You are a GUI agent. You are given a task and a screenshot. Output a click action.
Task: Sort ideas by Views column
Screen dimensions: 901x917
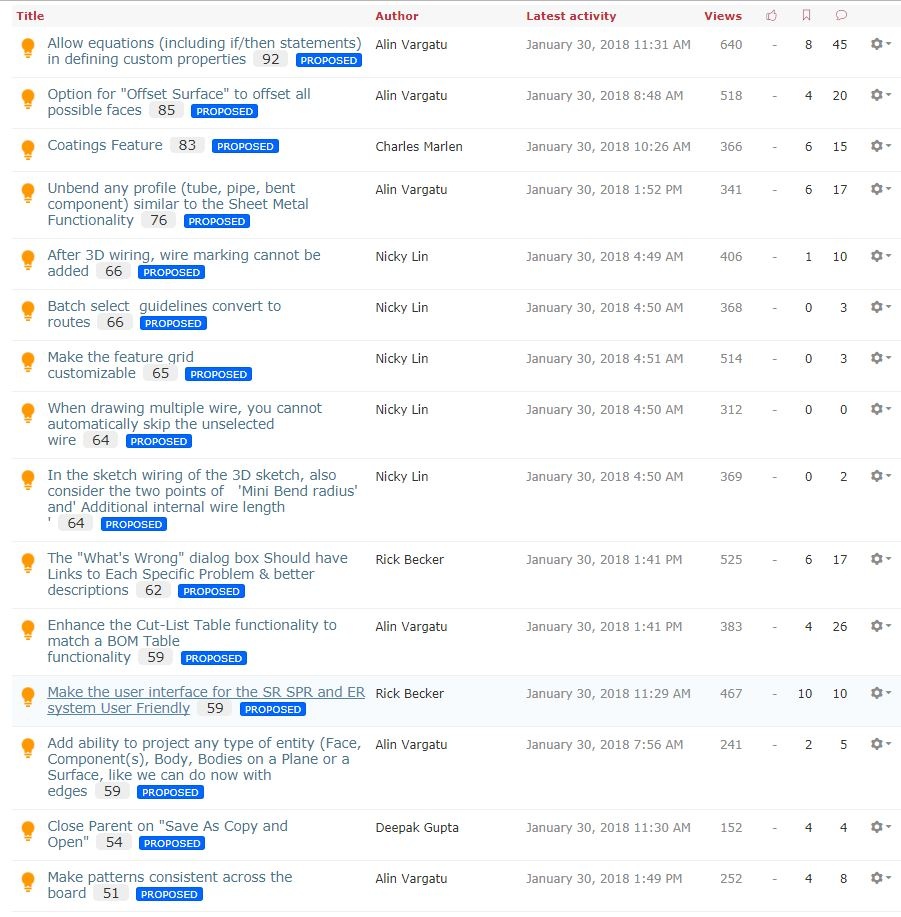723,16
